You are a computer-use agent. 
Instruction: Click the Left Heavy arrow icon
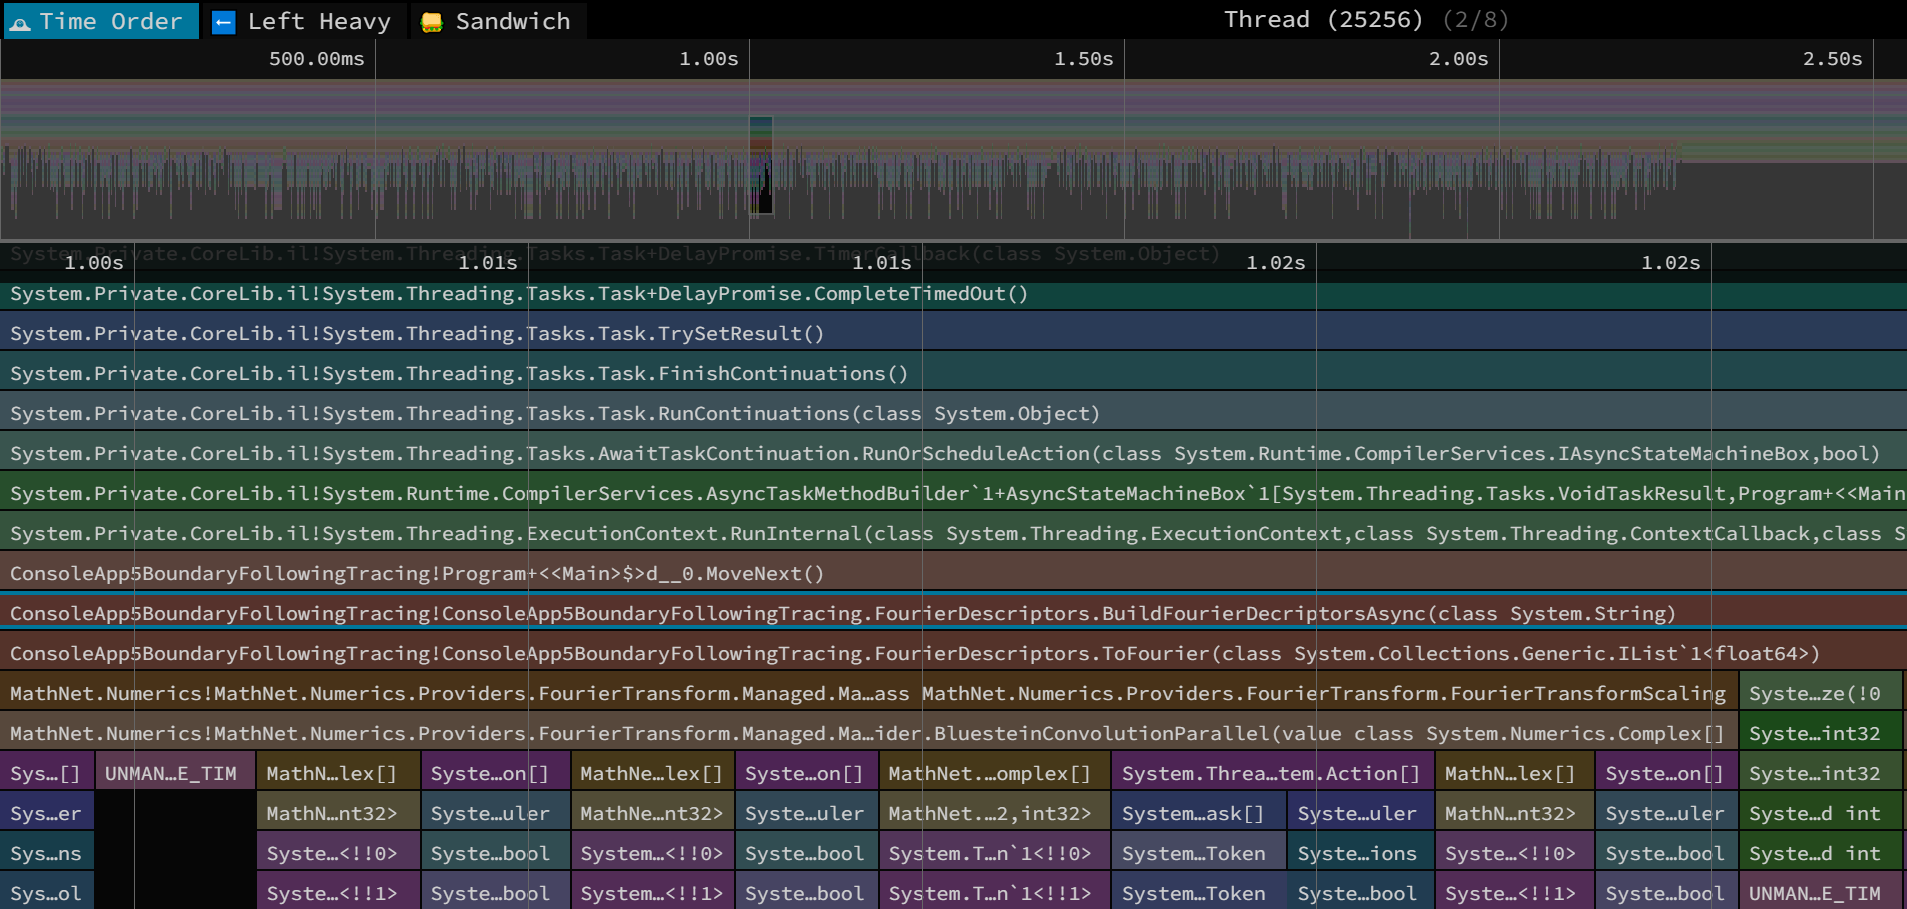pos(224,22)
